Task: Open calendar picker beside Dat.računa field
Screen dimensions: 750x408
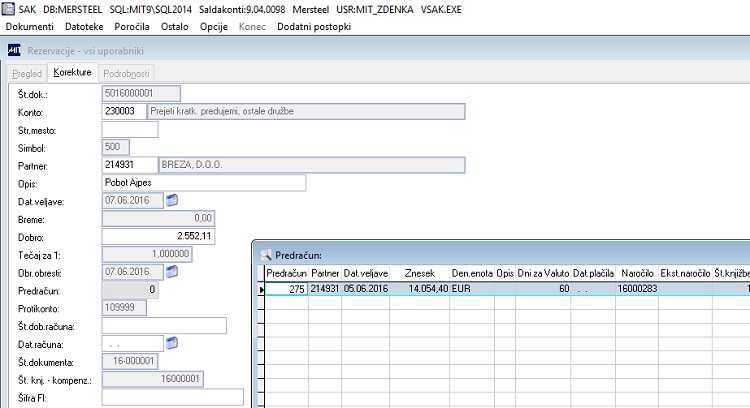Action: [172, 343]
